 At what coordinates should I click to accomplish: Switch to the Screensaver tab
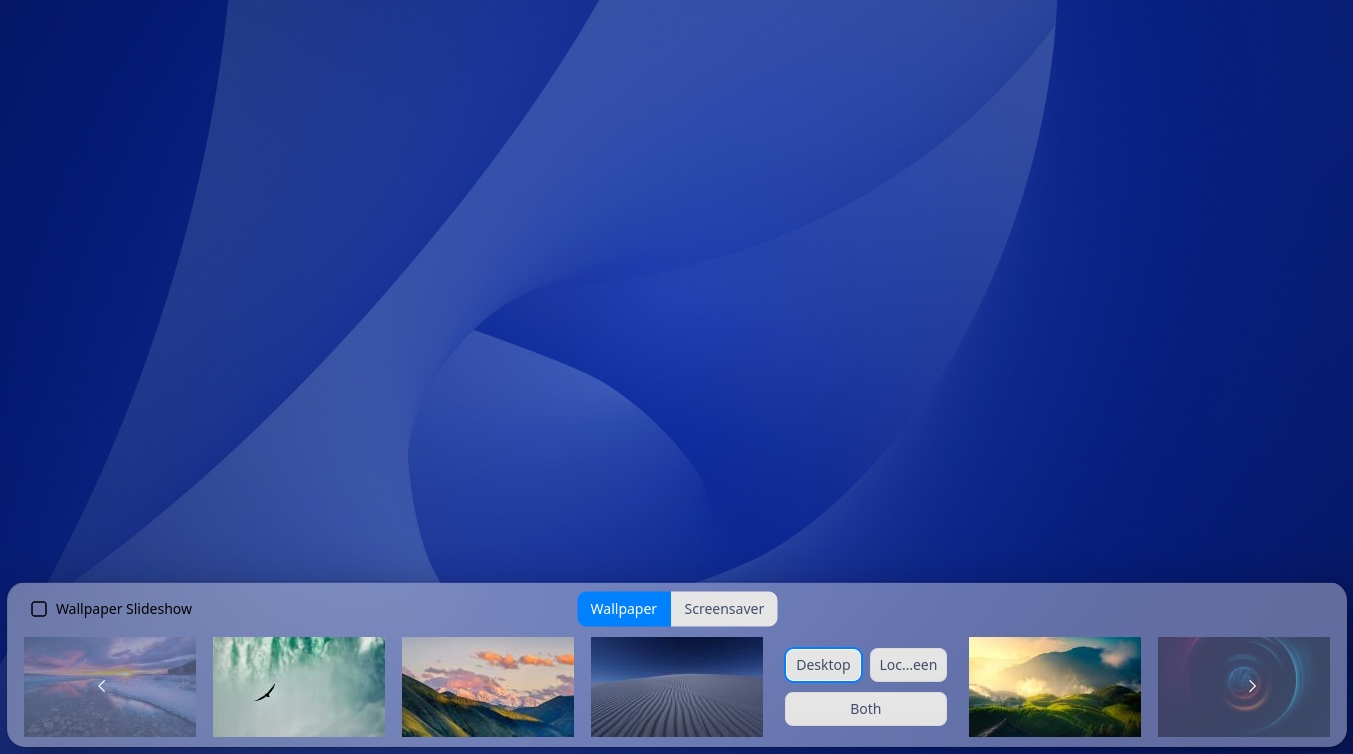point(724,609)
